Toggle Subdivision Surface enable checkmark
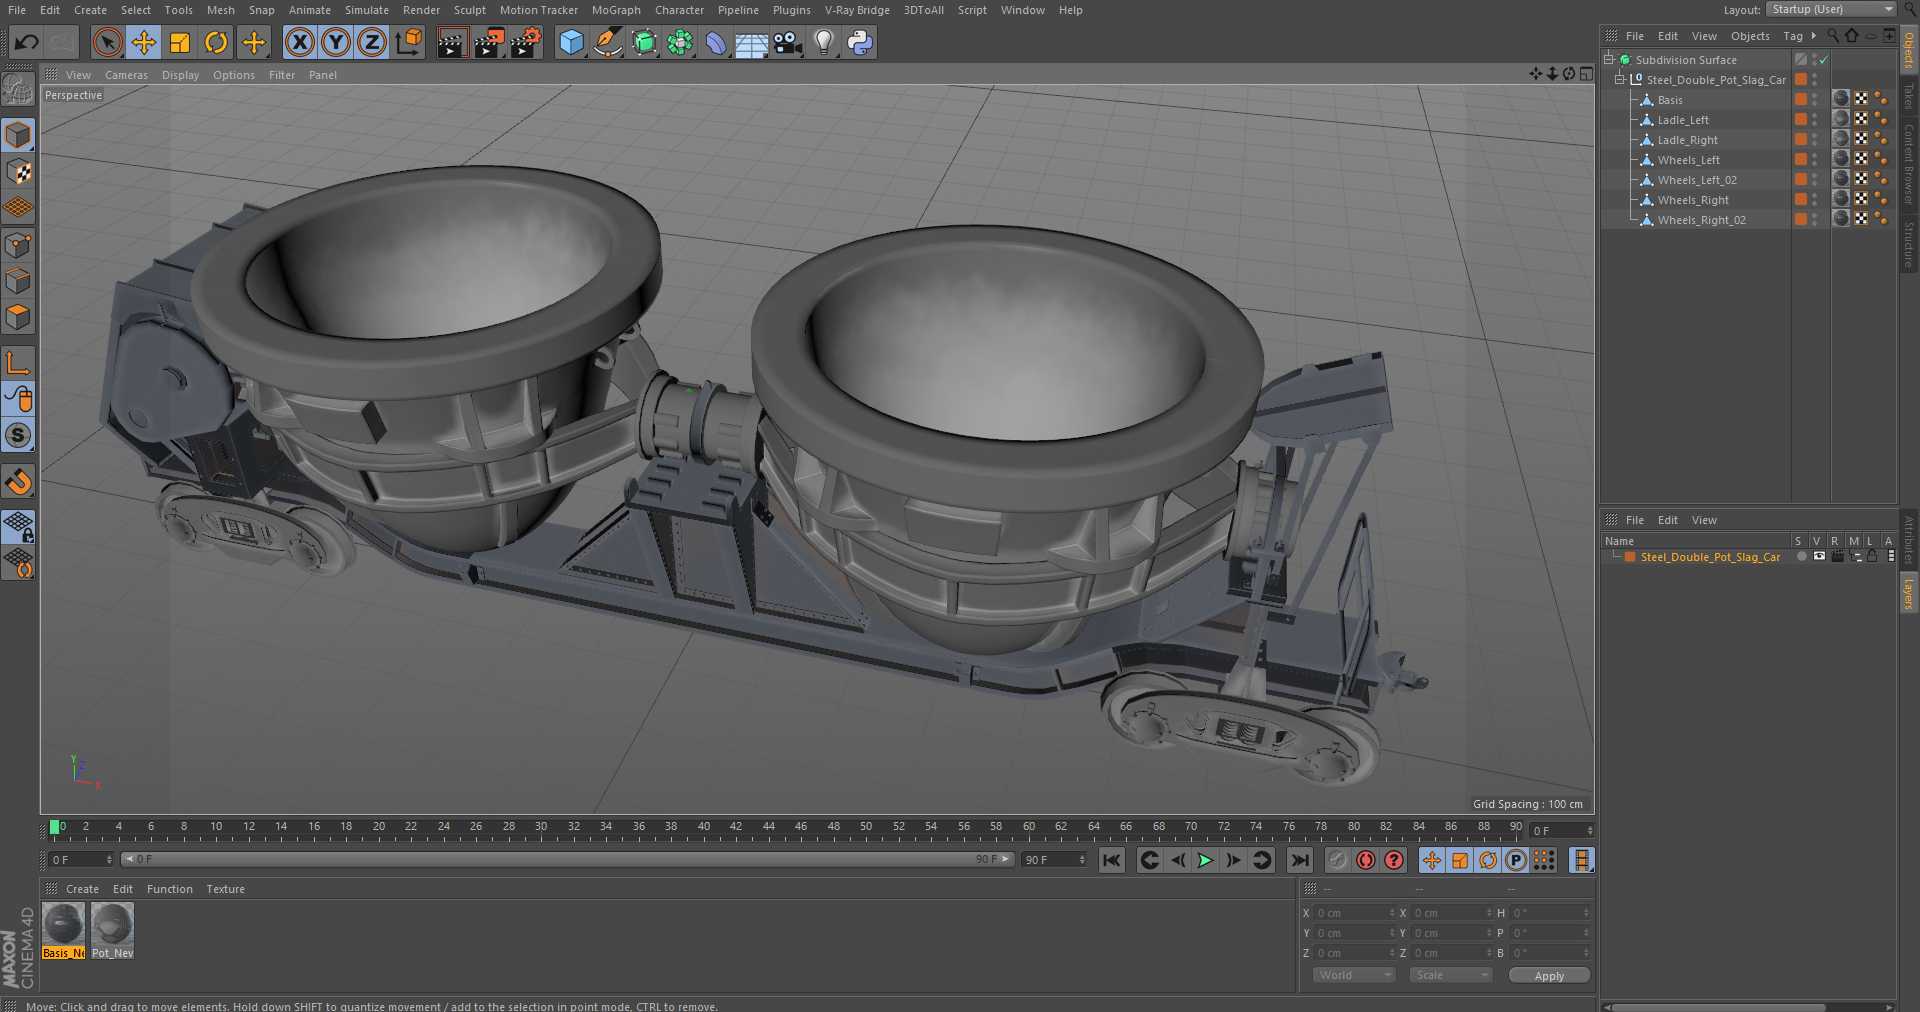The image size is (1920, 1012). point(1824,60)
